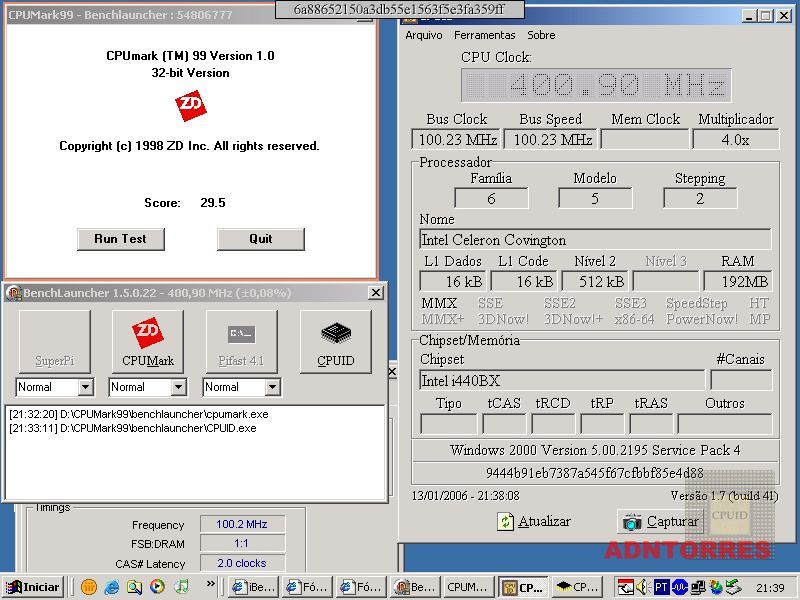This screenshot has height=600, width=800.
Task: Click the hash string 9444b91eb7387a545f67cfbbf85e4d88
Action: 595,473
